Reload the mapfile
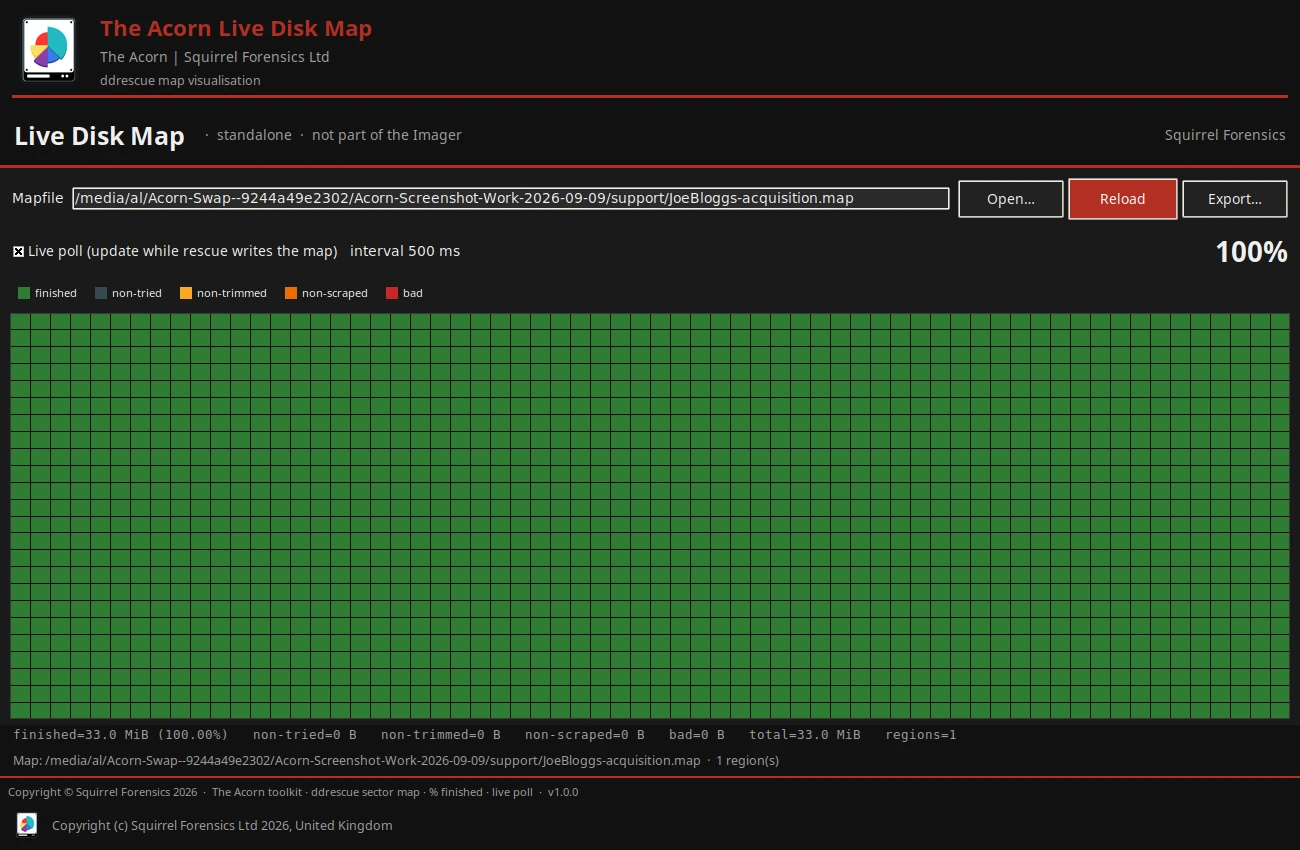Image resolution: width=1300 pixels, height=850 pixels. point(1122,199)
